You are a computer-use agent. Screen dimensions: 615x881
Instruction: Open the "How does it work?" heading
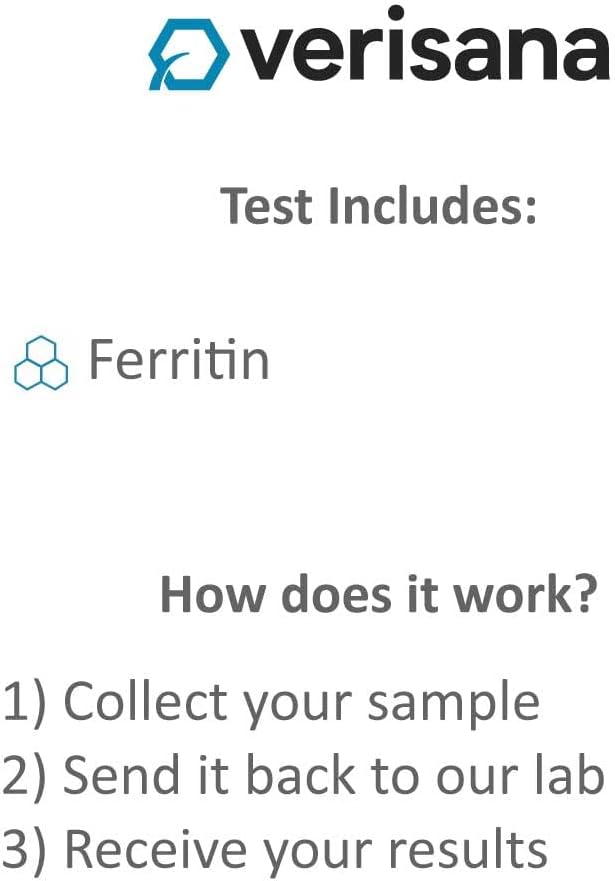[379, 594]
